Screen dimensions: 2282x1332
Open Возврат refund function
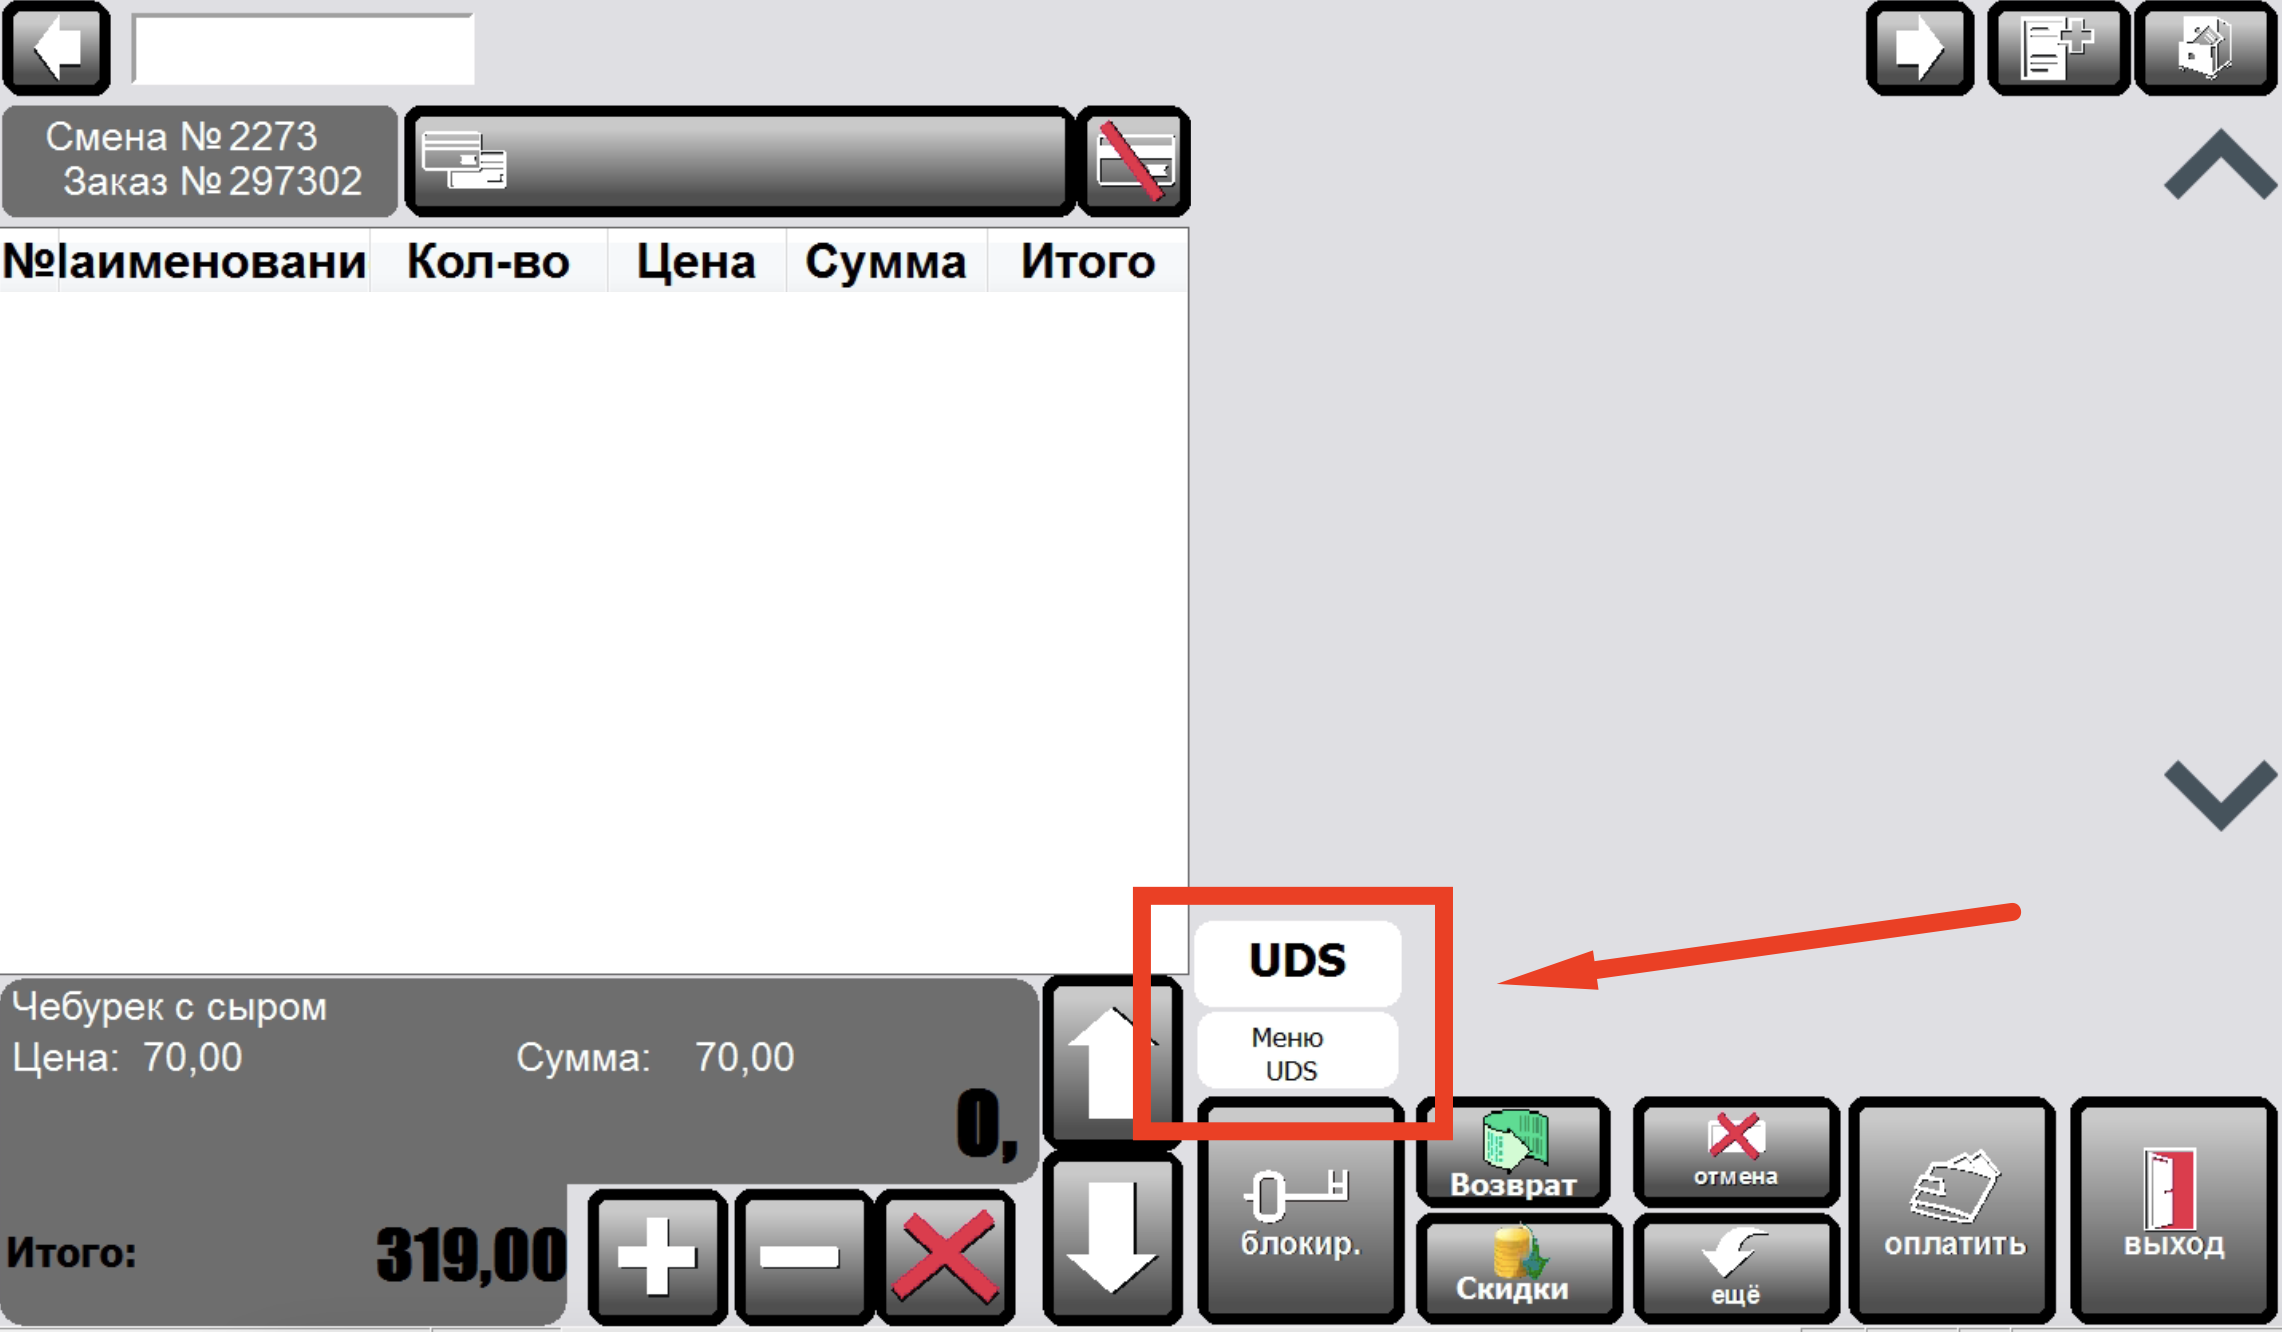pos(1513,1152)
